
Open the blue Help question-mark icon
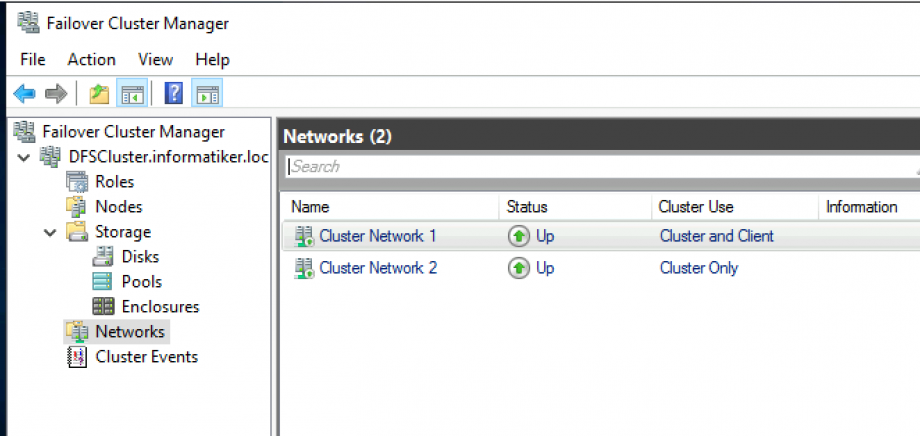click(174, 94)
